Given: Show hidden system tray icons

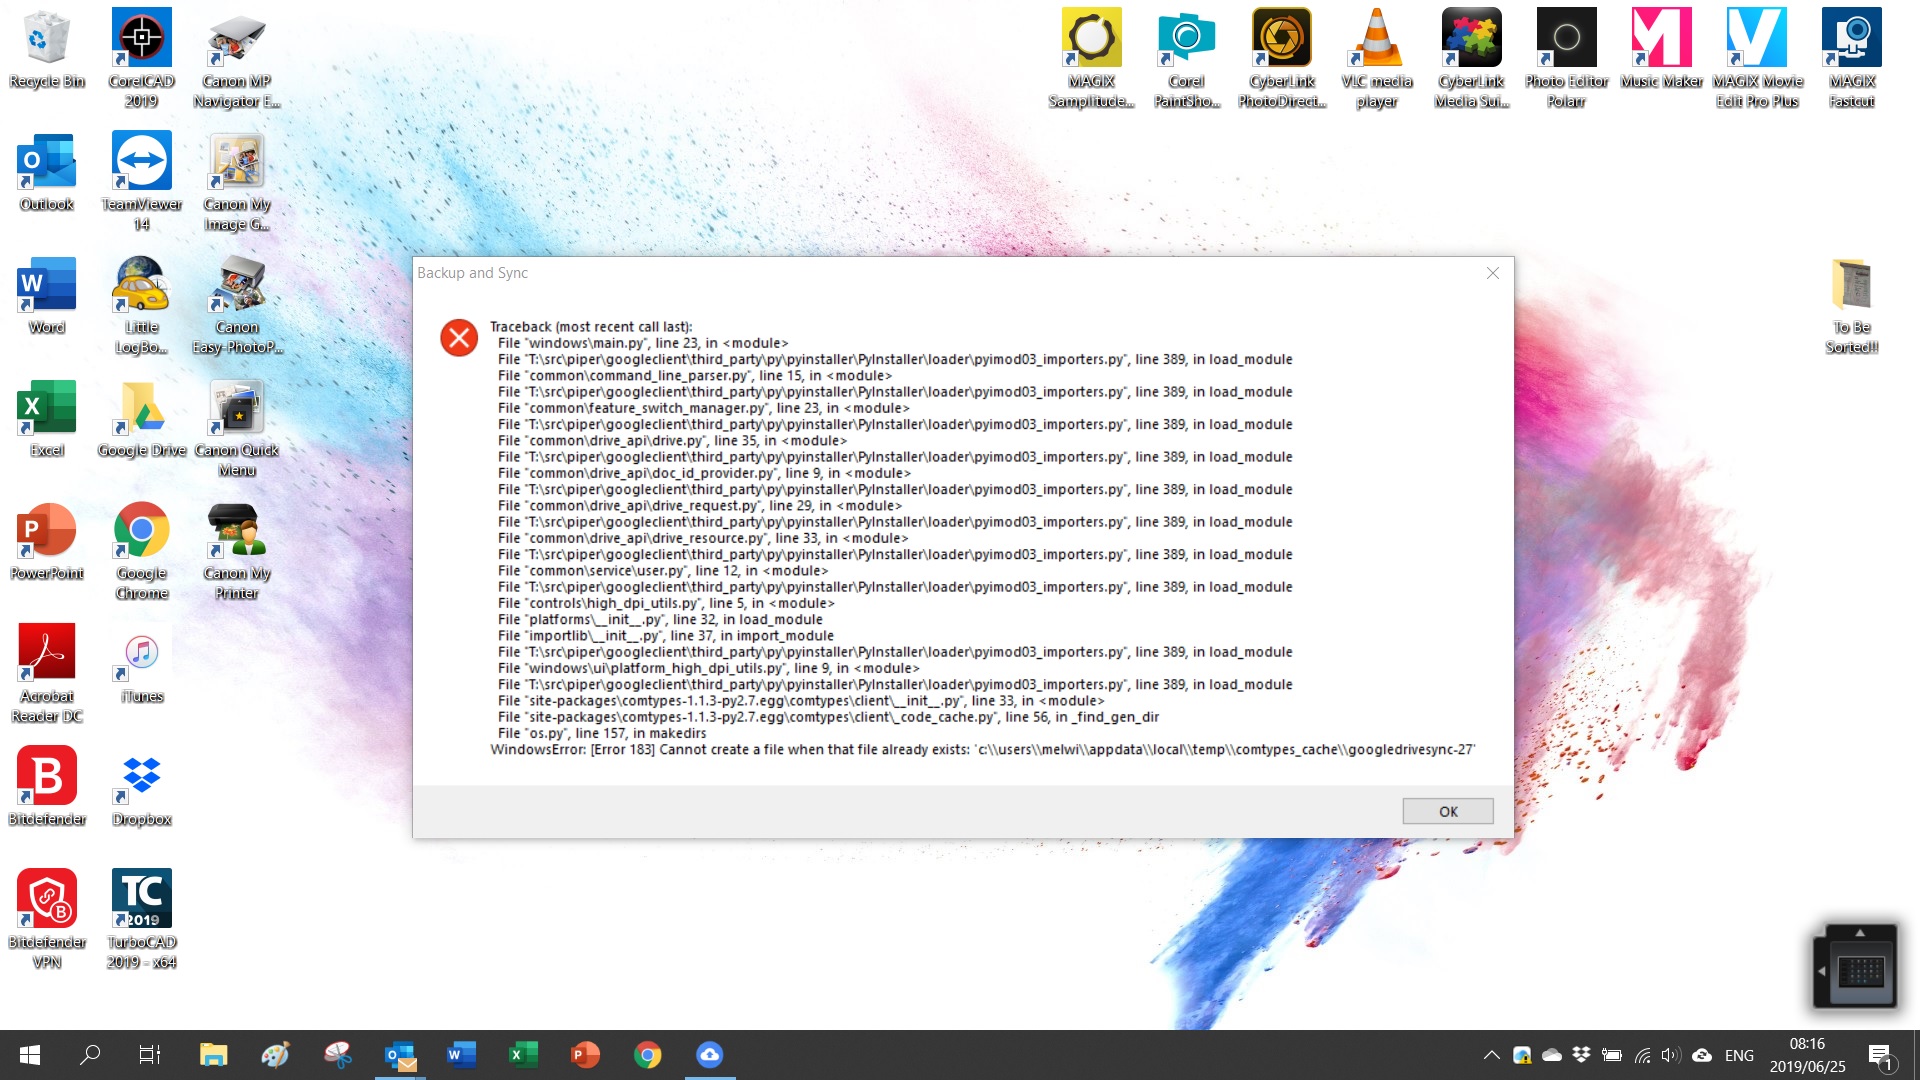Looking at the screenshot, I should [1491, 1055].
